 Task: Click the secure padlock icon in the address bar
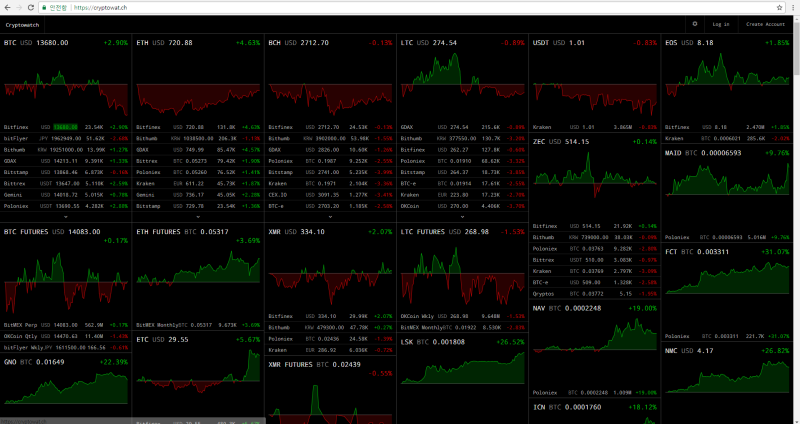click(44, 8)
